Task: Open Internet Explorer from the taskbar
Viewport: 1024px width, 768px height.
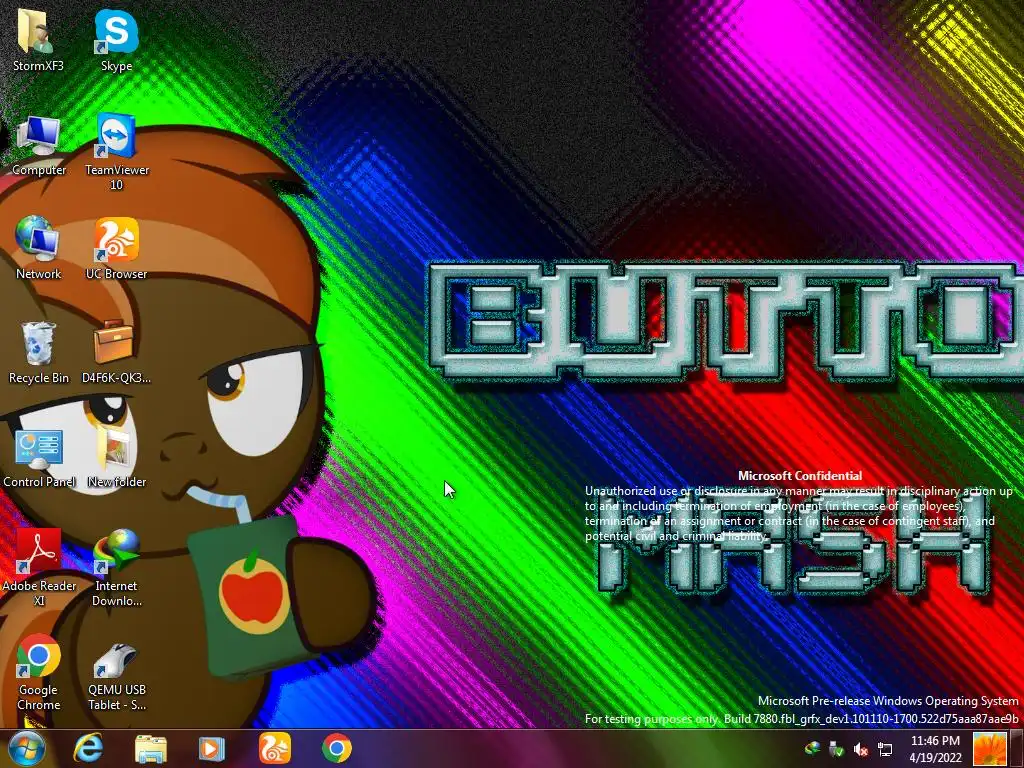Action: coord(88,748)
